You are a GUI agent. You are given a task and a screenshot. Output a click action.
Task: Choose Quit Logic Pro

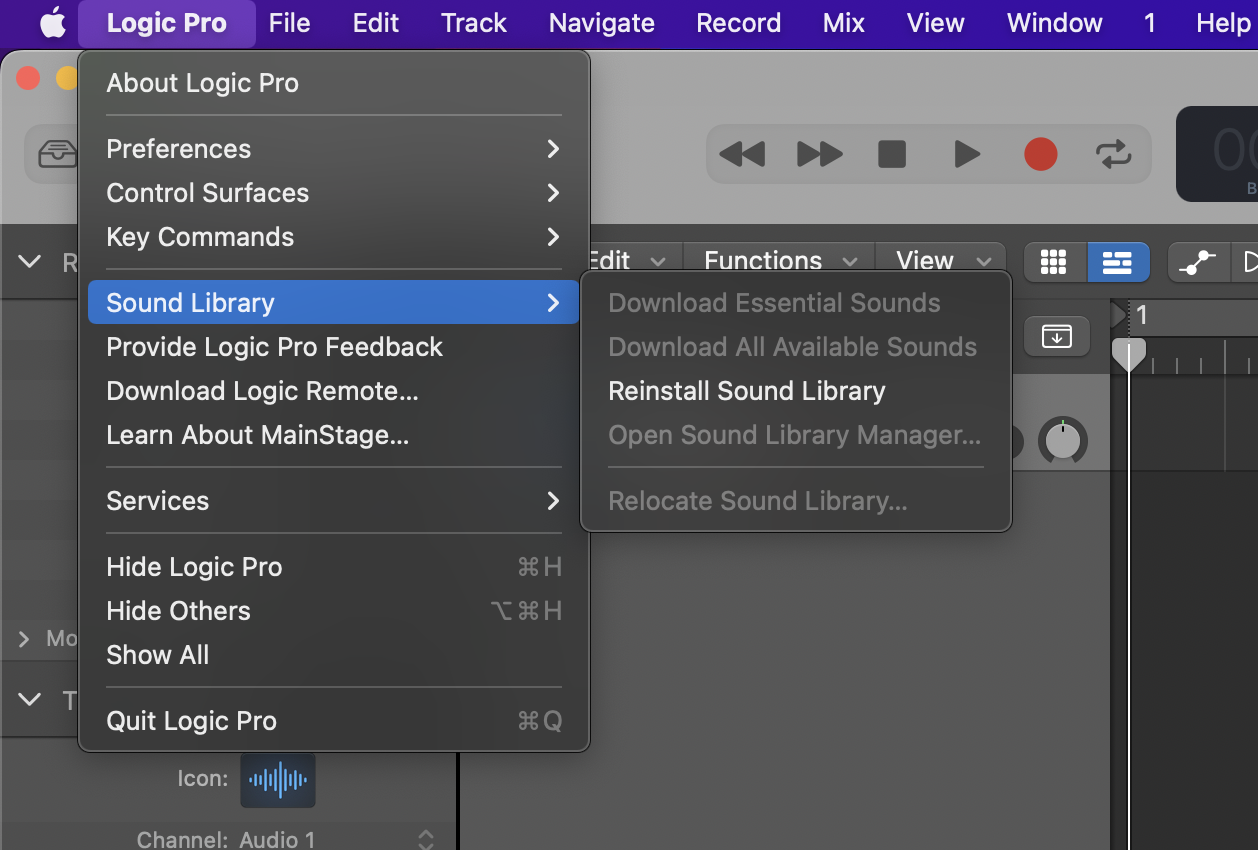pyautogui.click(x=333, y=721)
